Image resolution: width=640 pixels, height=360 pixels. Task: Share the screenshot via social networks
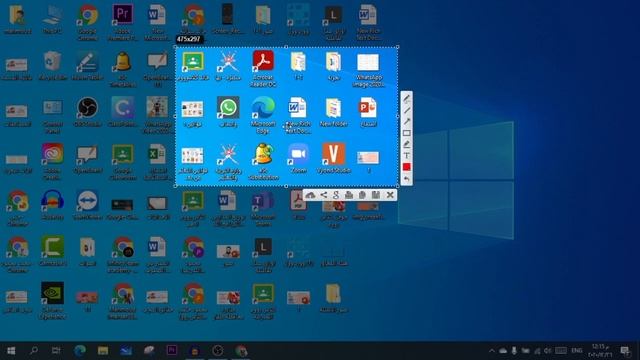(x=324, y=195)
